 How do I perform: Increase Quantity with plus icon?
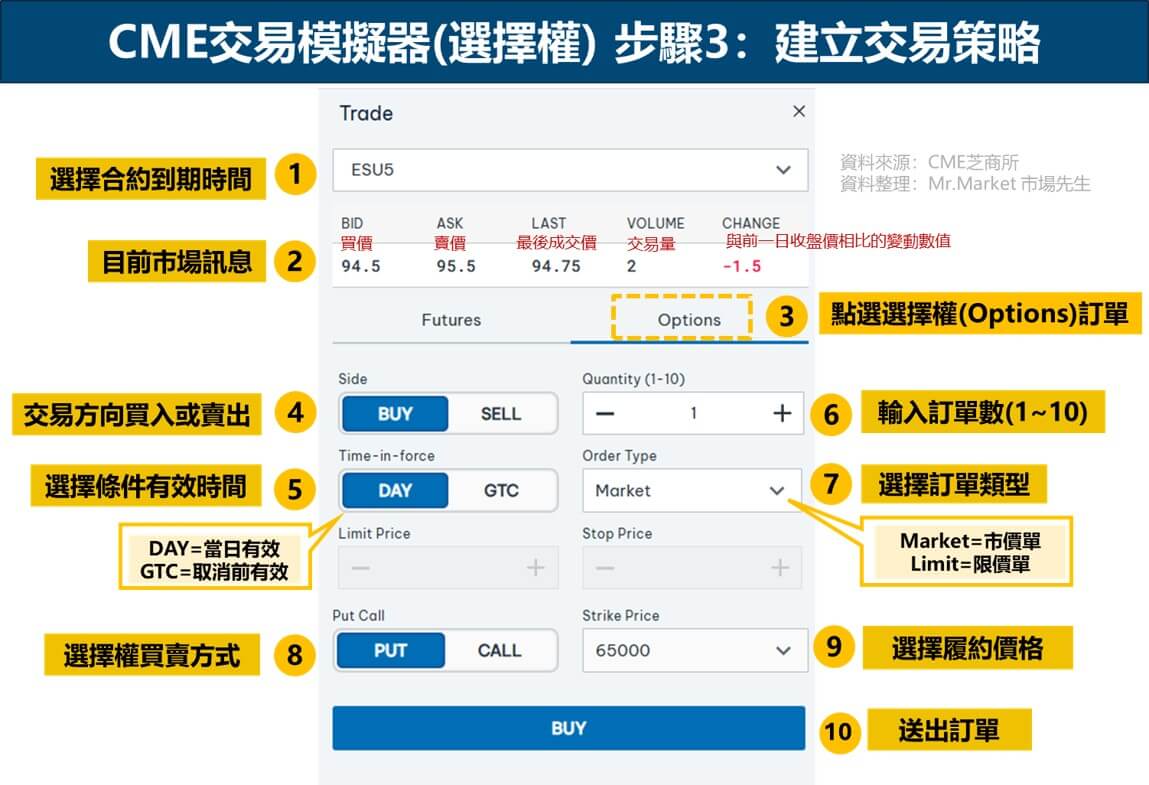point(782,413)
